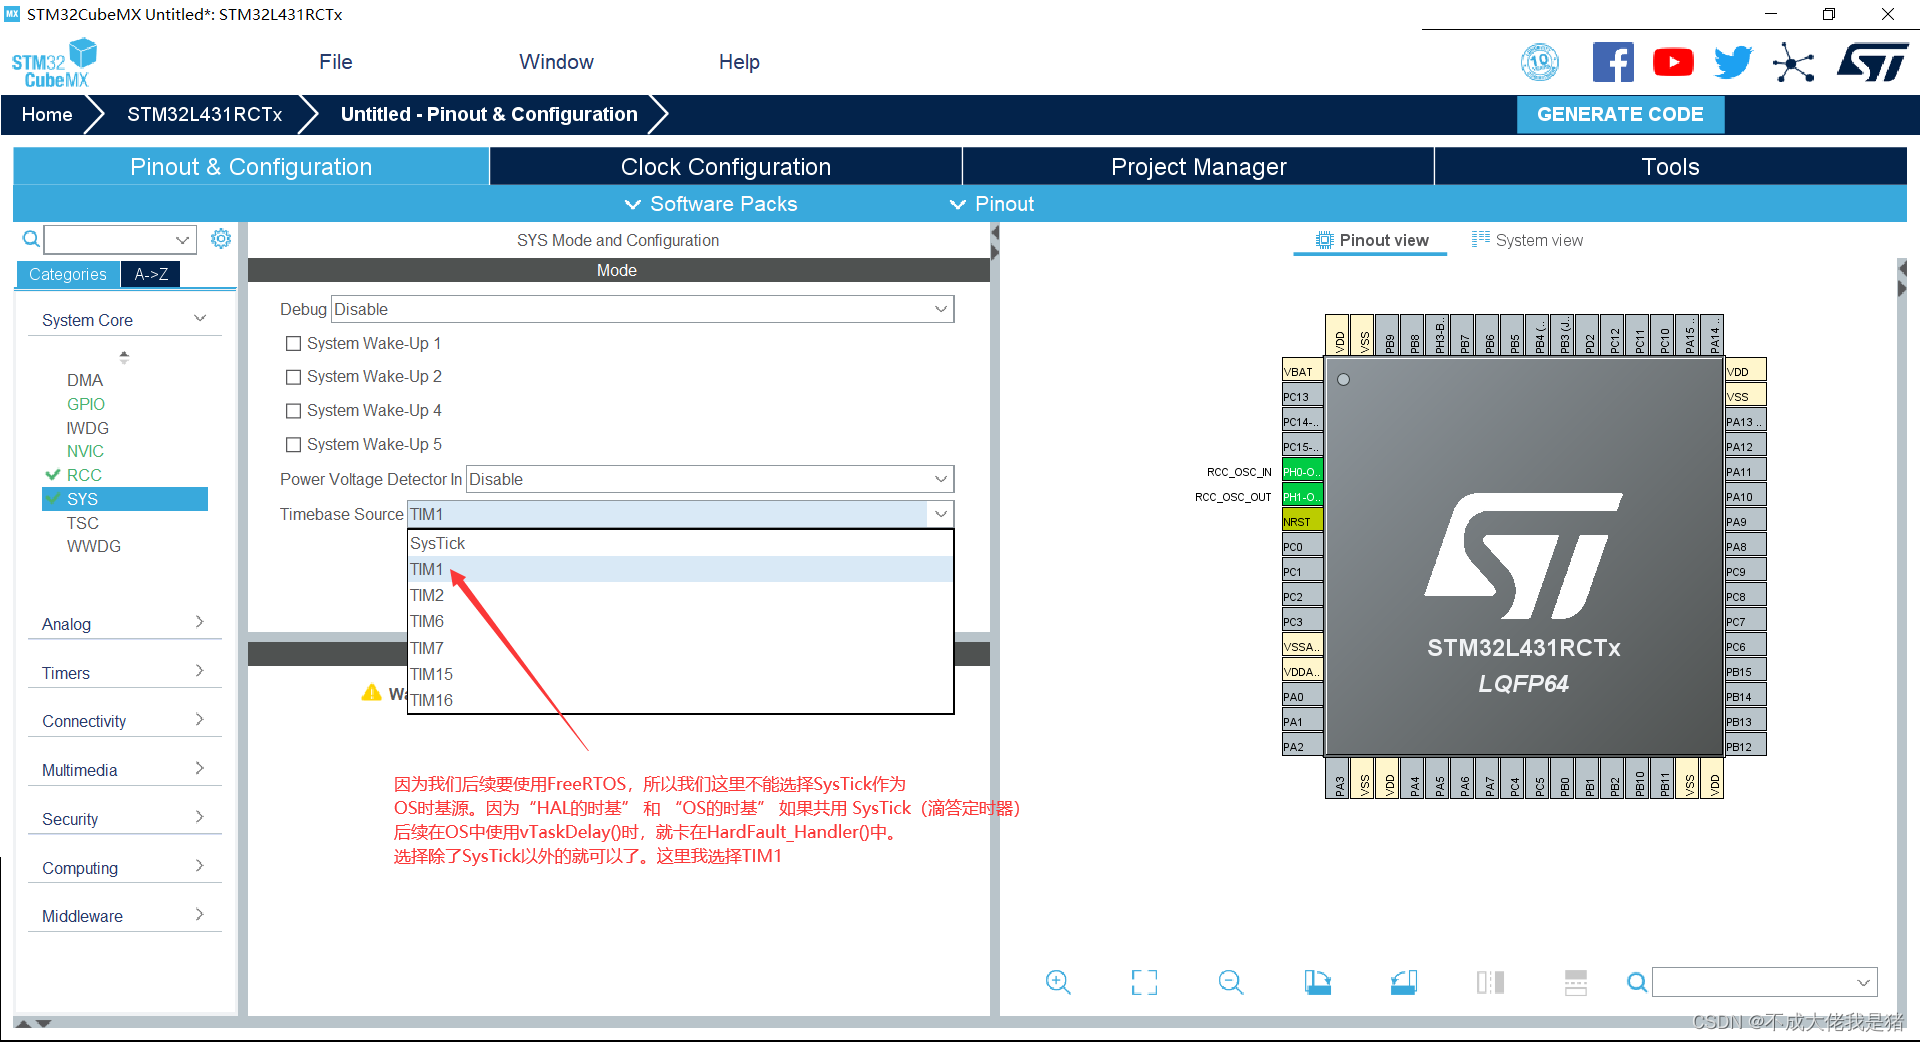The height and width of the screenshot is (1042, 1920).
Task: Switch to Clock Configuration tab
Action: pos(726,167)
